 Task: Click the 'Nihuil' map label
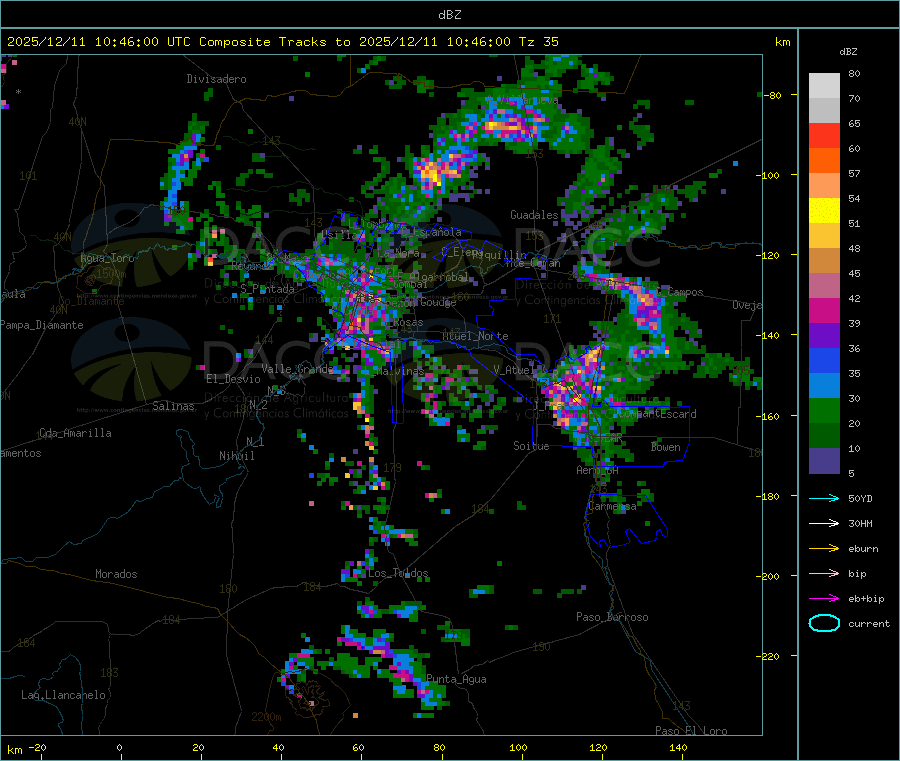pos(236,456)
